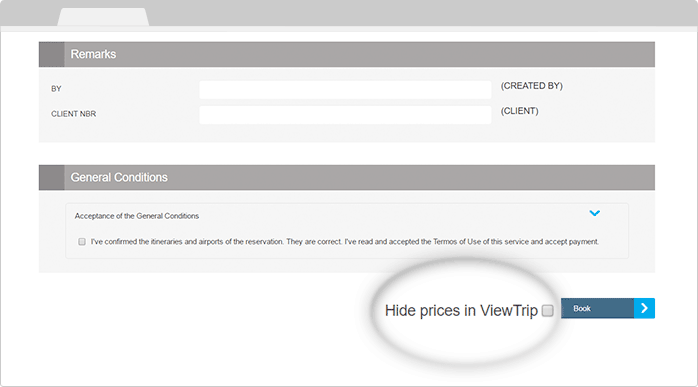Click the Hide prices in ViewTrip label
This screenshot has width=698, height=387.
point(461,310)
